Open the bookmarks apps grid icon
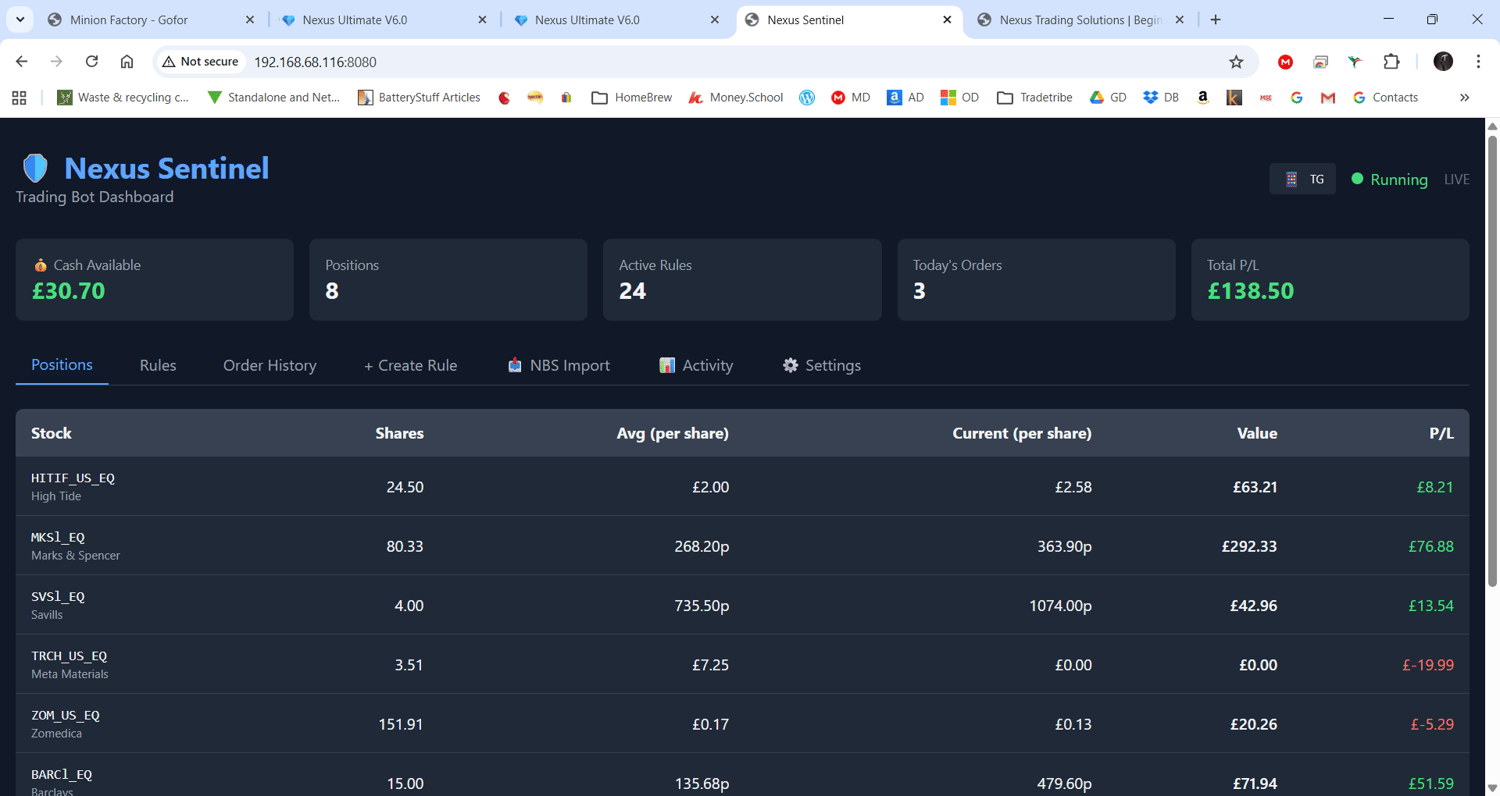1500x796 pixels. tap(19, 97)
